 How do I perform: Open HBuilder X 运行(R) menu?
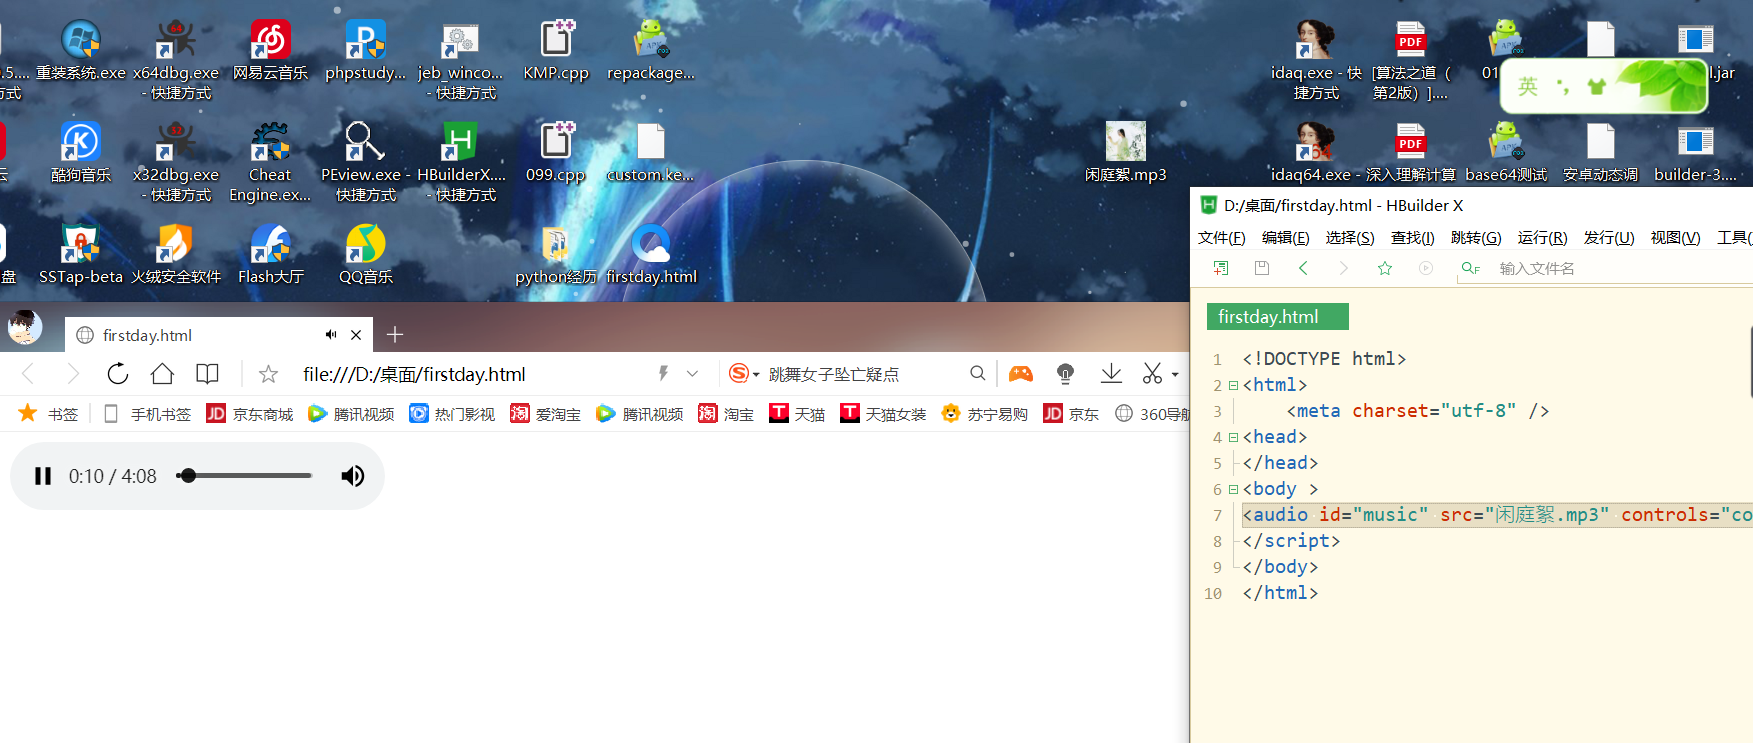point(1543,237)
